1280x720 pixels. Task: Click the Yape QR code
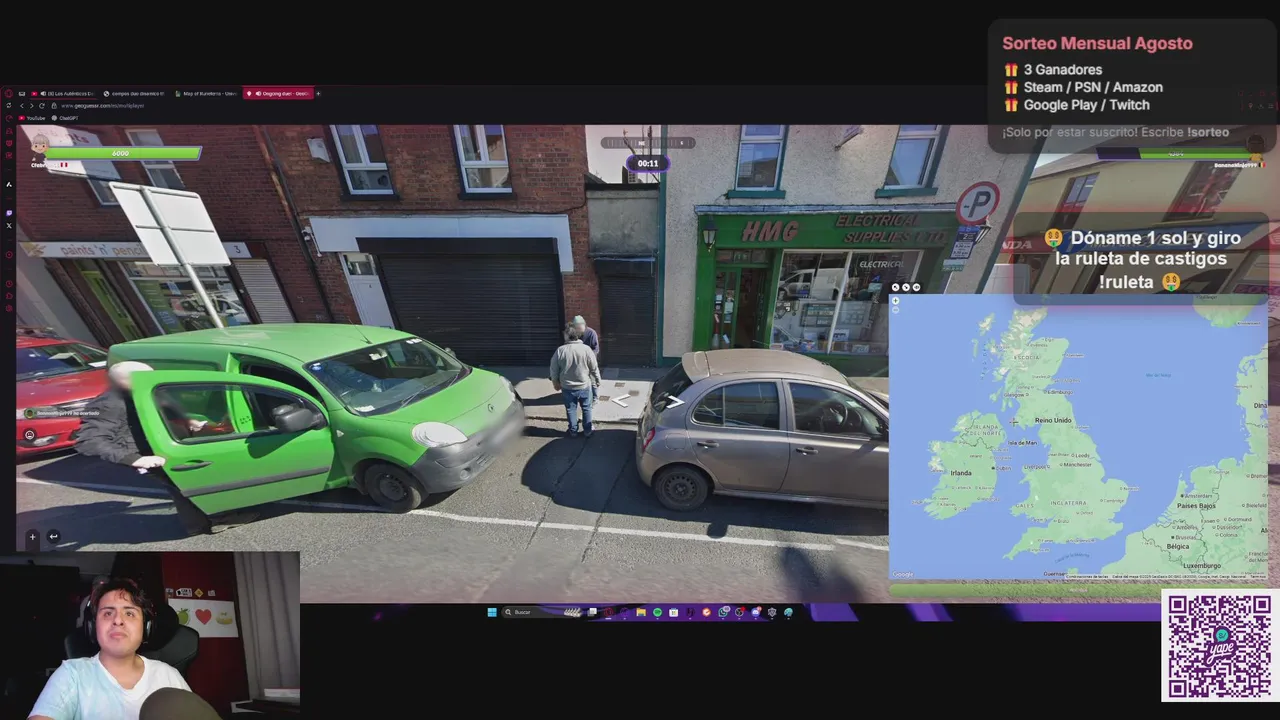click(x=1219, y=646)
